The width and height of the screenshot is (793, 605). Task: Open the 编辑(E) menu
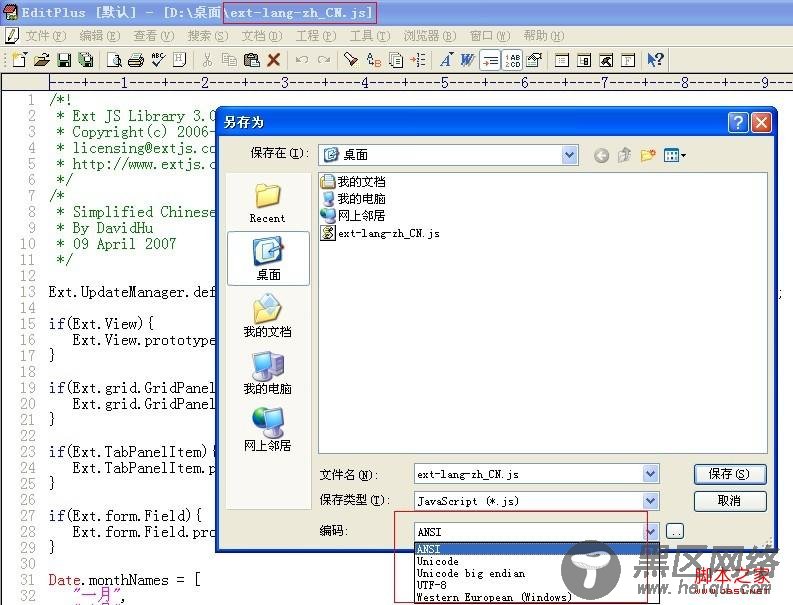coord(100,35)
